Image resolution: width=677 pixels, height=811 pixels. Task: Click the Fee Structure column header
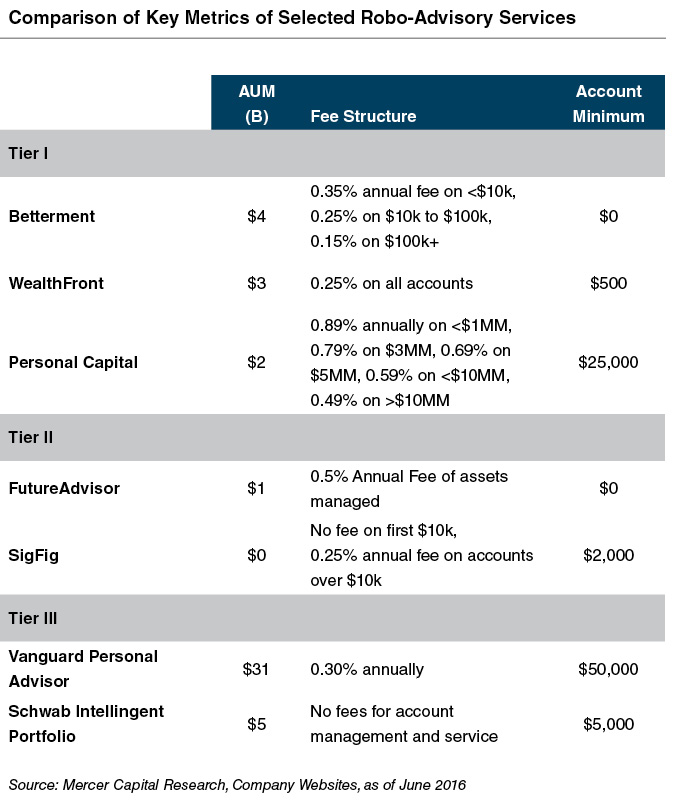[x=363, y=116]
